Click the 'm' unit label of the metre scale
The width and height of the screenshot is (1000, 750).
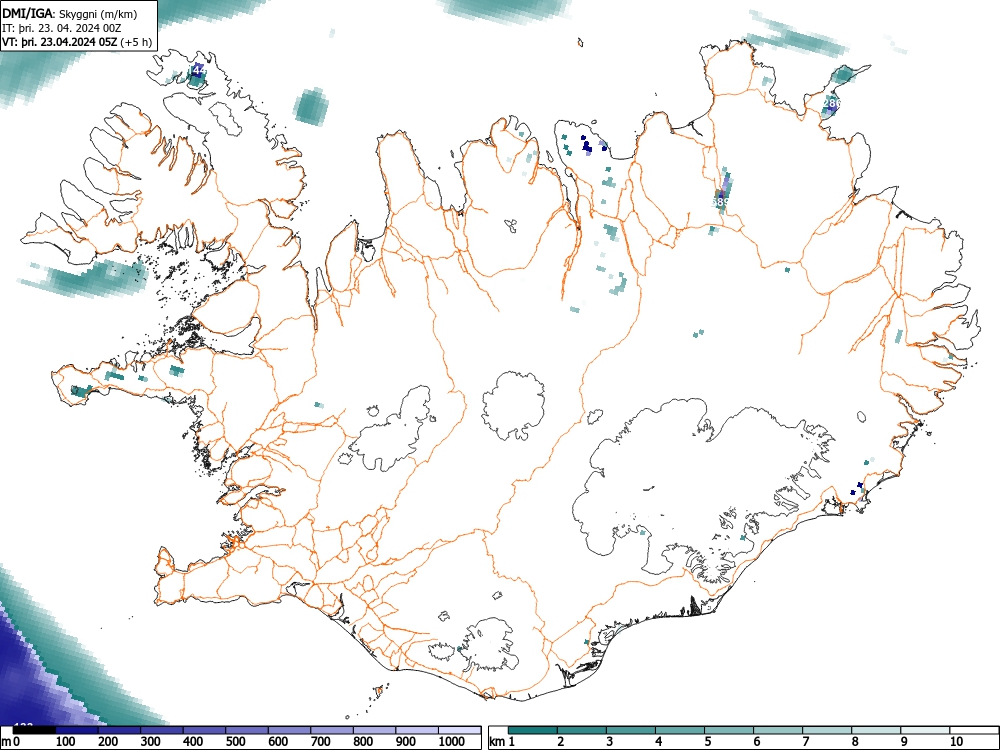6,742
